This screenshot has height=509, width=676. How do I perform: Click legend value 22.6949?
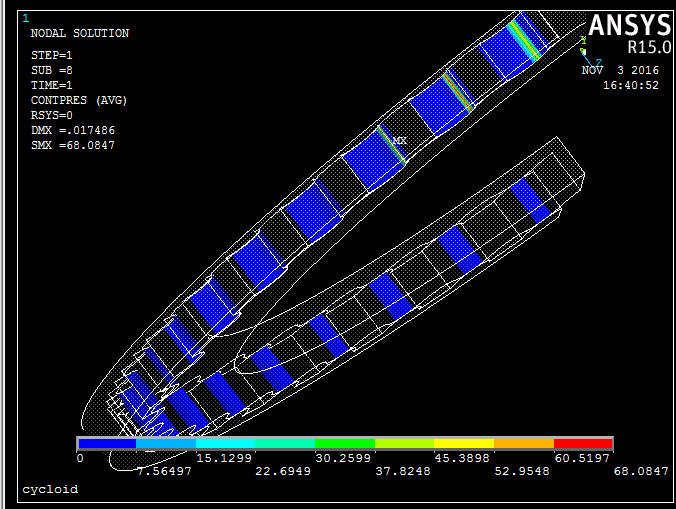pyautogui.click(x=283, y=471)
